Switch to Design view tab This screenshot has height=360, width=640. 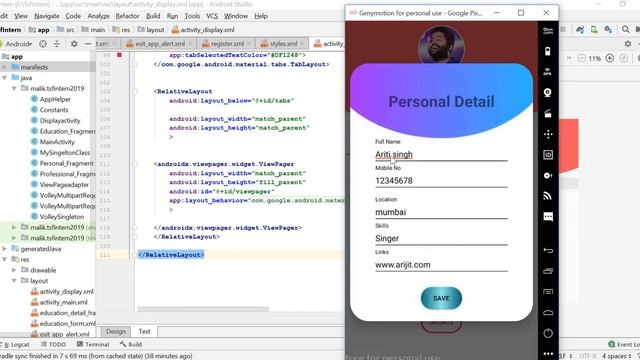pos(116,331)
